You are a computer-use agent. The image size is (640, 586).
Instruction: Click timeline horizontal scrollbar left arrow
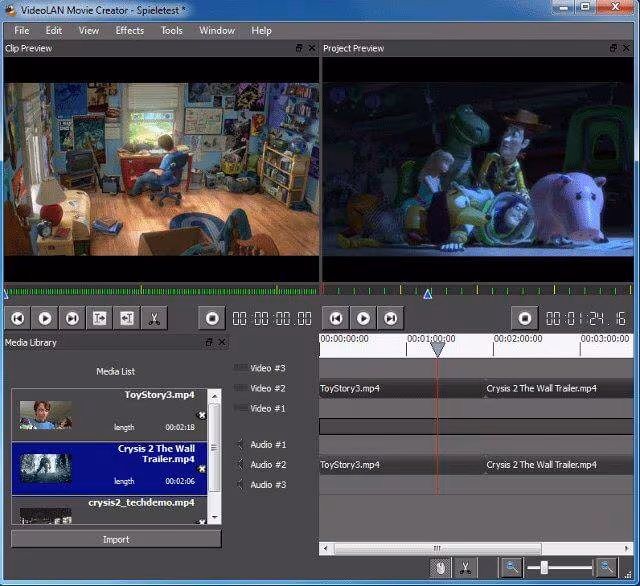326,548
